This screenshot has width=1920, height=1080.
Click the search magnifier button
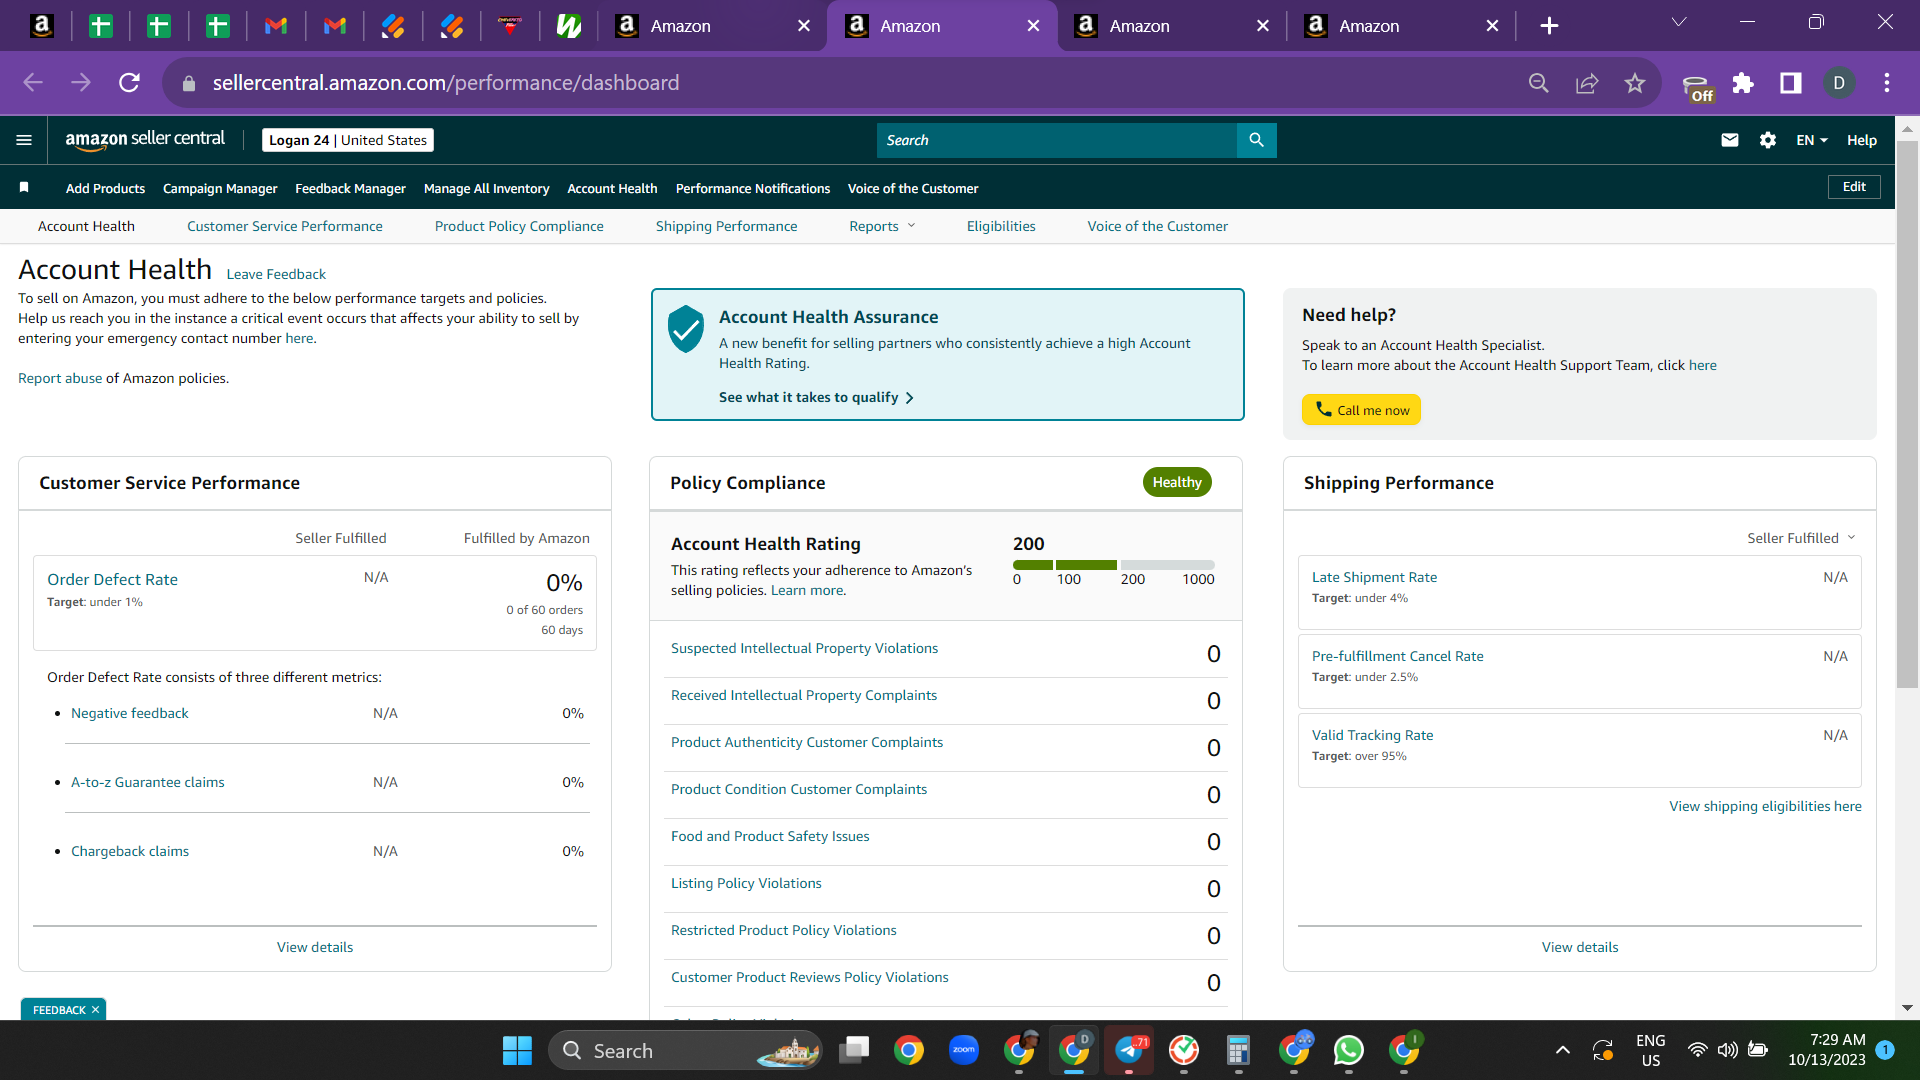tap(1256, 140)
